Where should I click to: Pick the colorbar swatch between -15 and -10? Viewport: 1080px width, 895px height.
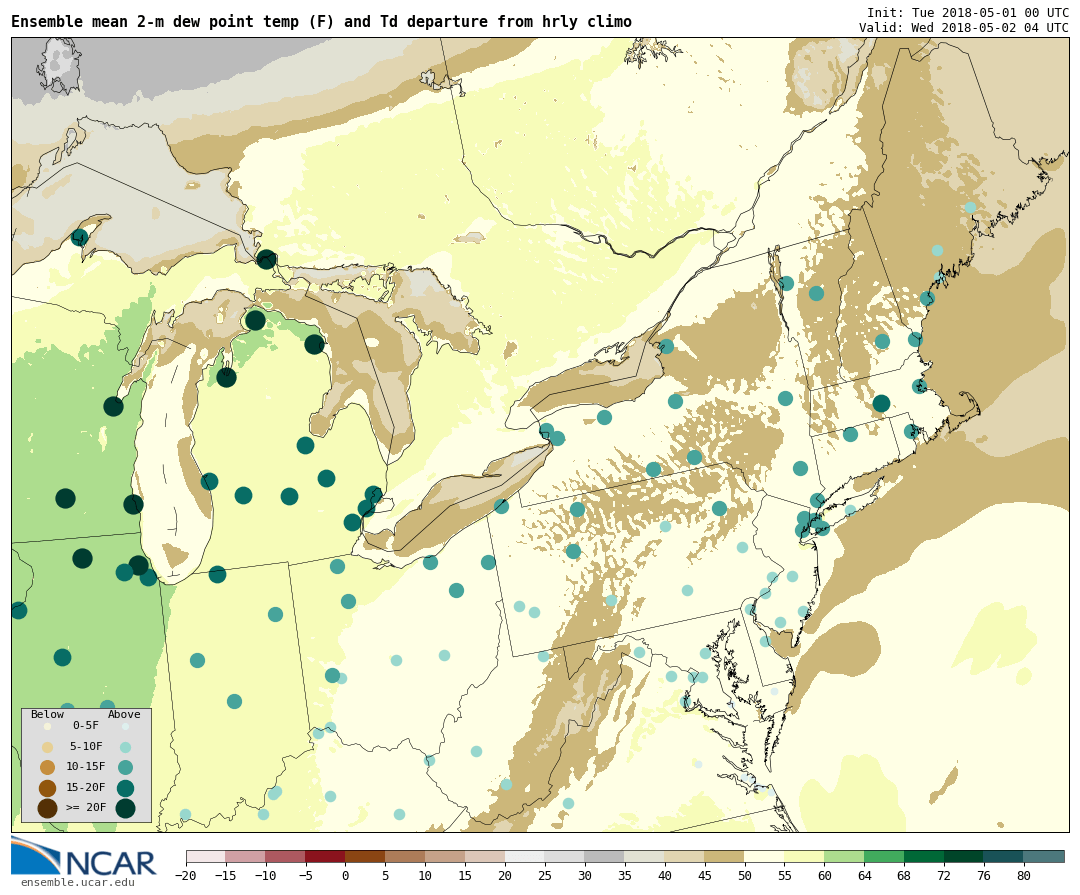point(245,856)
